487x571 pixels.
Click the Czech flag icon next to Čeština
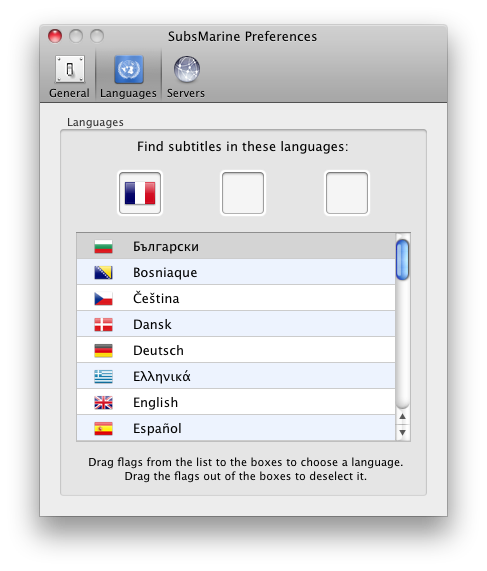coord(103,299)
